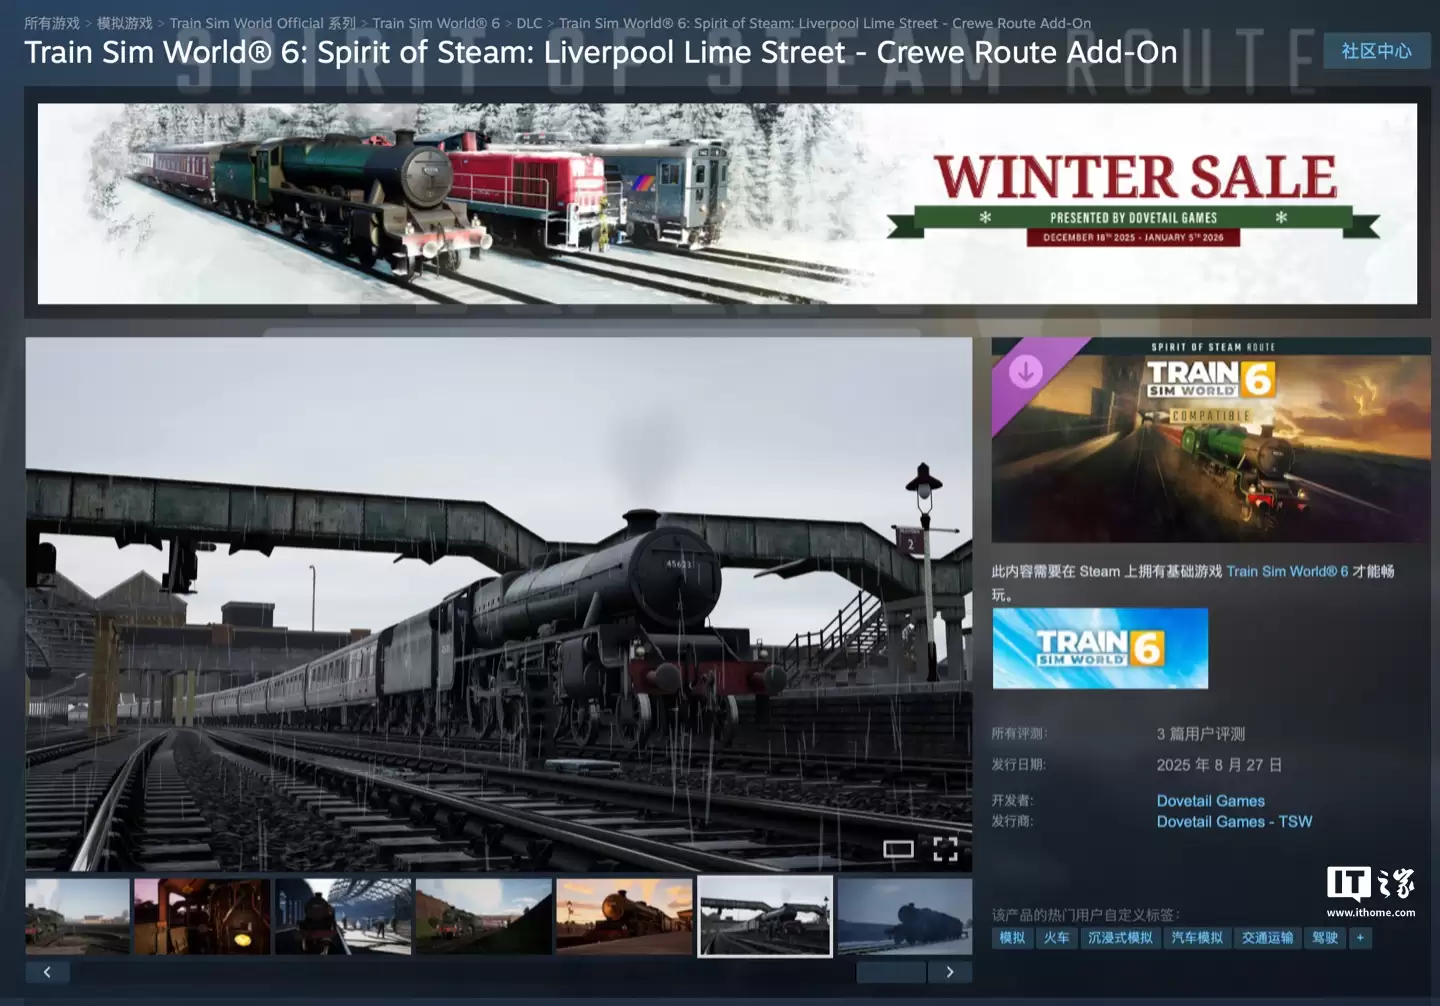Select the sunset locomotive thumbnail
Viewport: 1440px width, 1006px height.
pos(624,916)
